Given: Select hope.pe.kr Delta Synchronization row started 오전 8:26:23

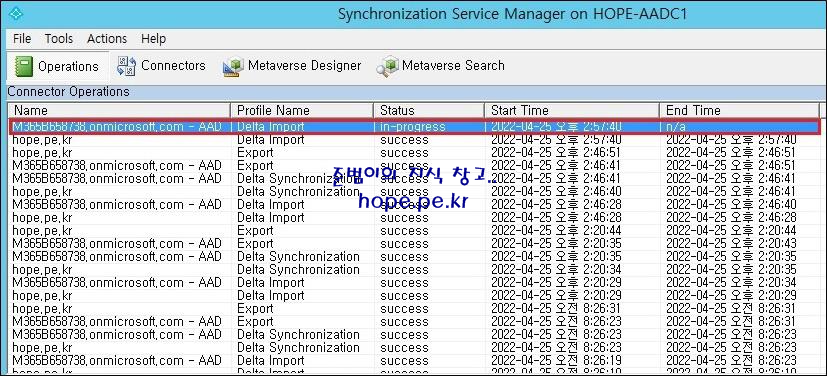Looking at the screenshot, I should click(x=414, y=348).
